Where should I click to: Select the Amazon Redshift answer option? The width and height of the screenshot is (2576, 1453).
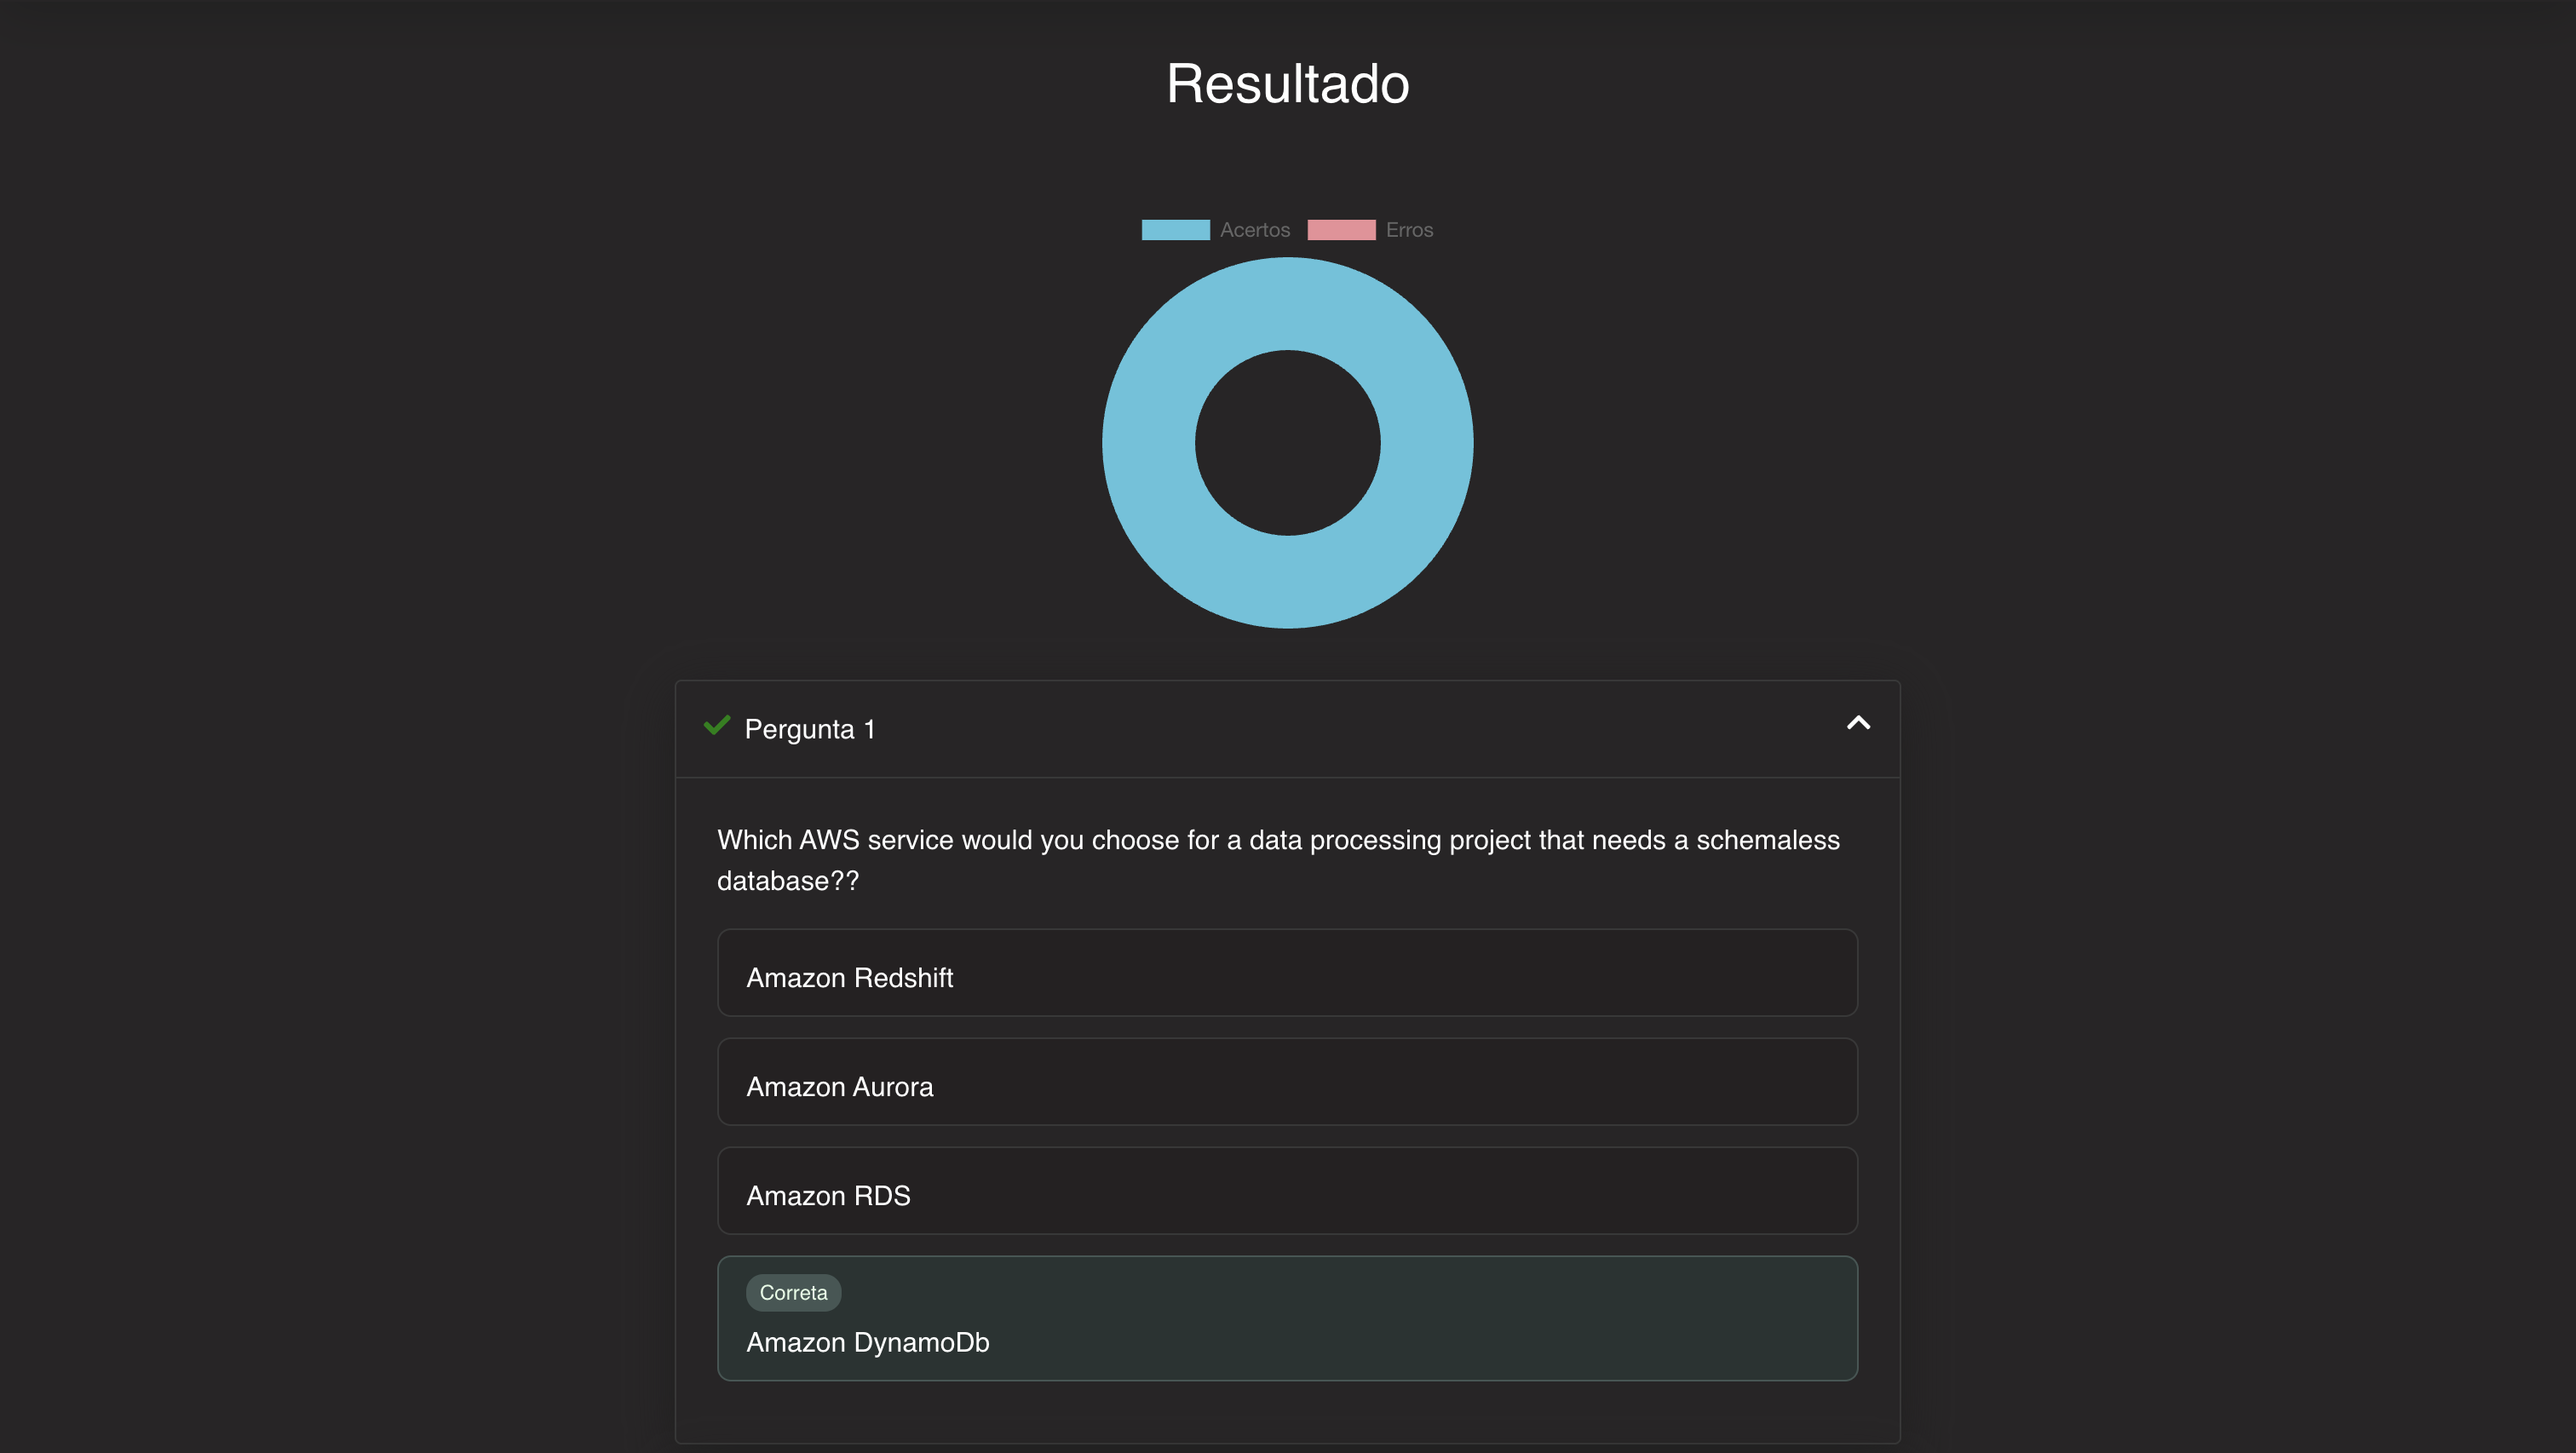pos(1287,973)
